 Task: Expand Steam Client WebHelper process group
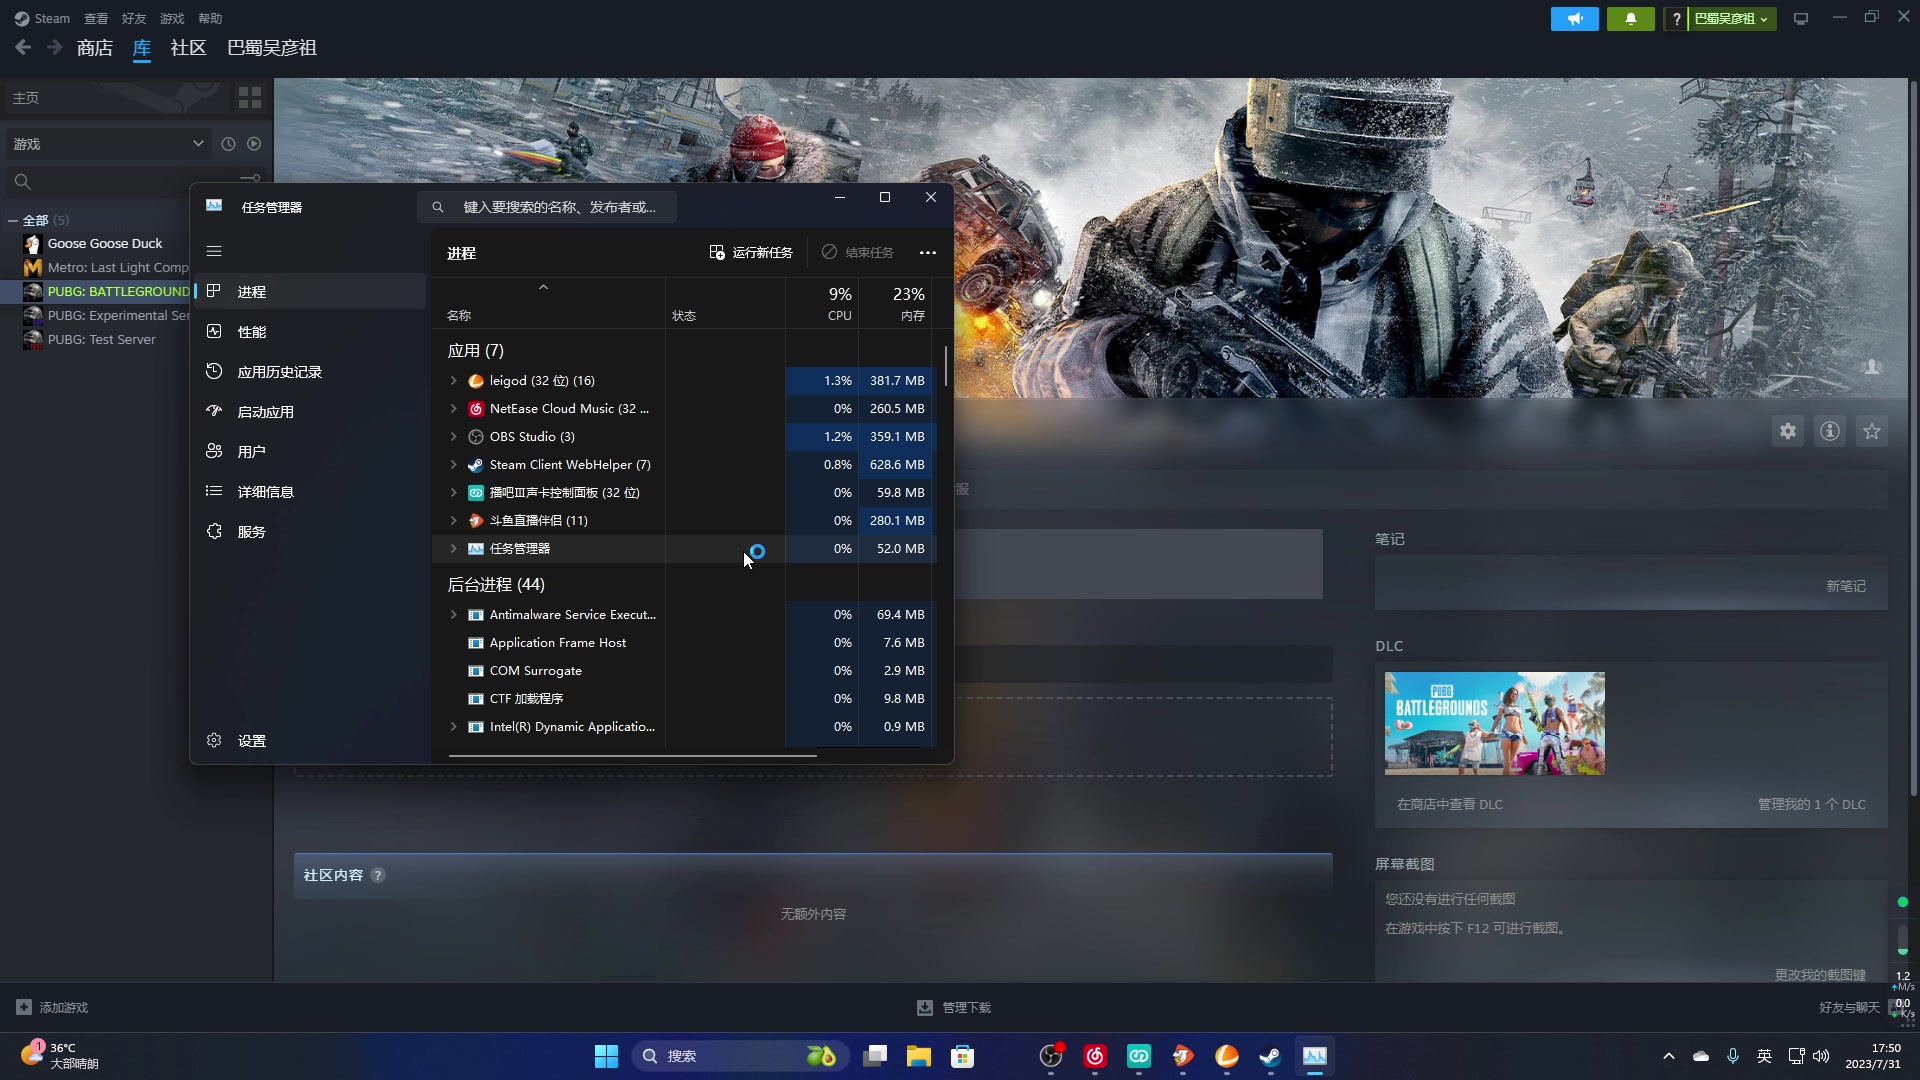453,465
